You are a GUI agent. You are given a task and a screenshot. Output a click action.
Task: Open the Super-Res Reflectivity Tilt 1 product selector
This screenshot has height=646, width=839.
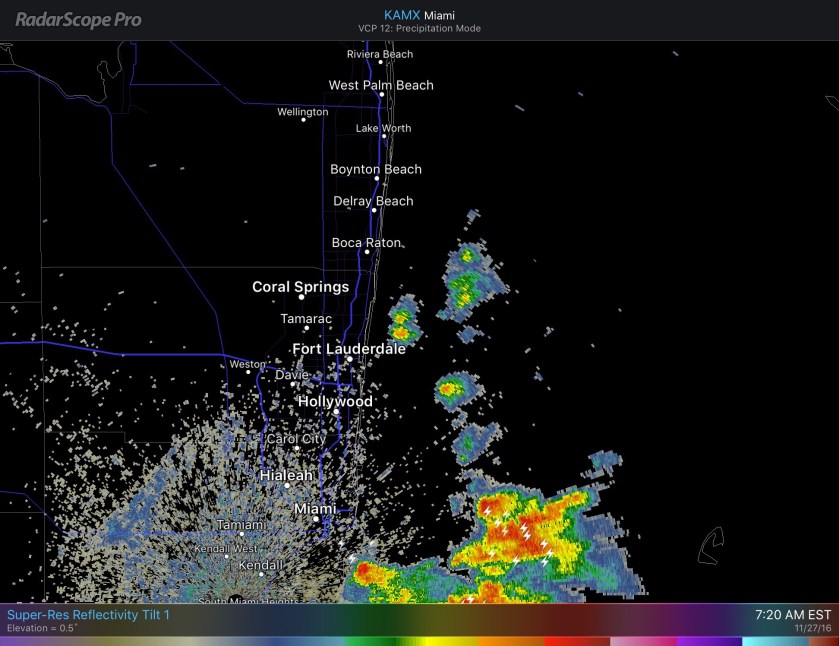coord(88,614)
